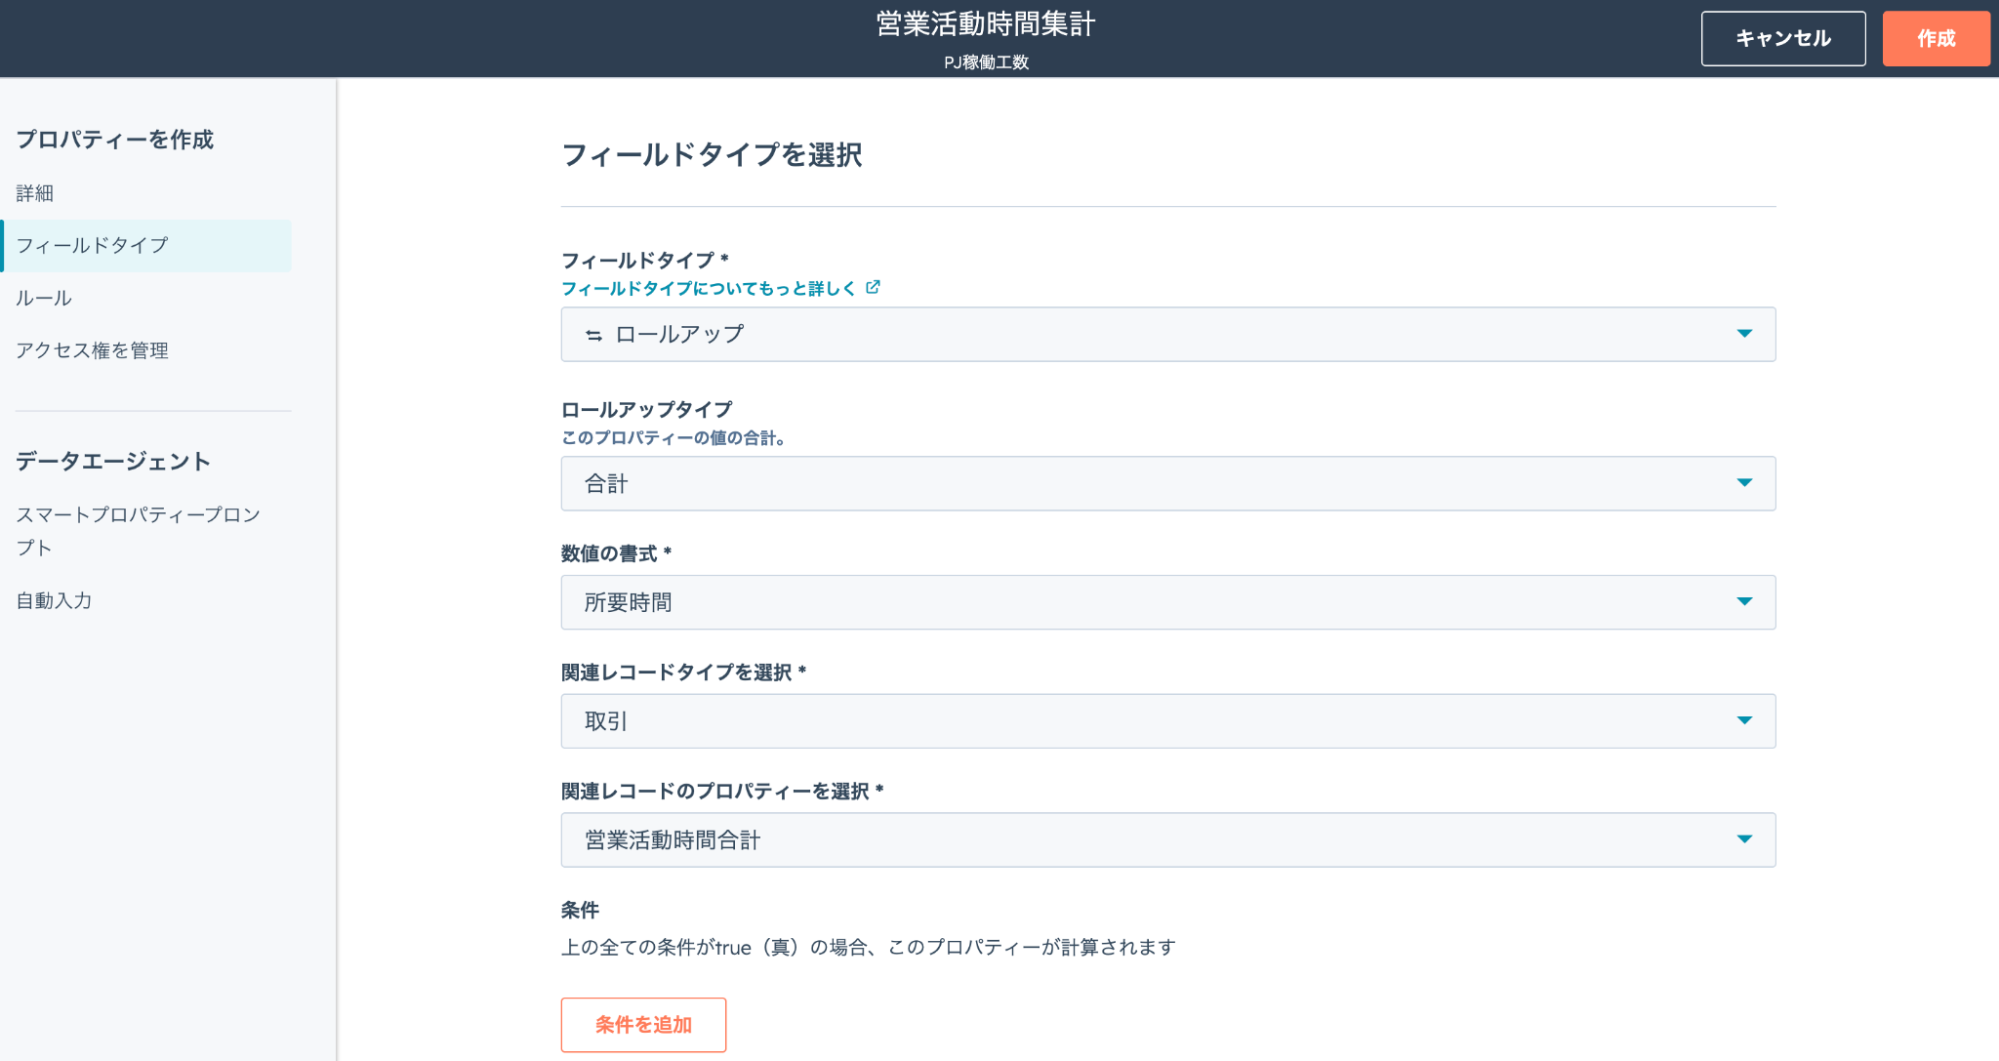Screen dimensions: 1999x1061
Task: Open アクセス権を管理 in sidebar
Action: point(92,350)
